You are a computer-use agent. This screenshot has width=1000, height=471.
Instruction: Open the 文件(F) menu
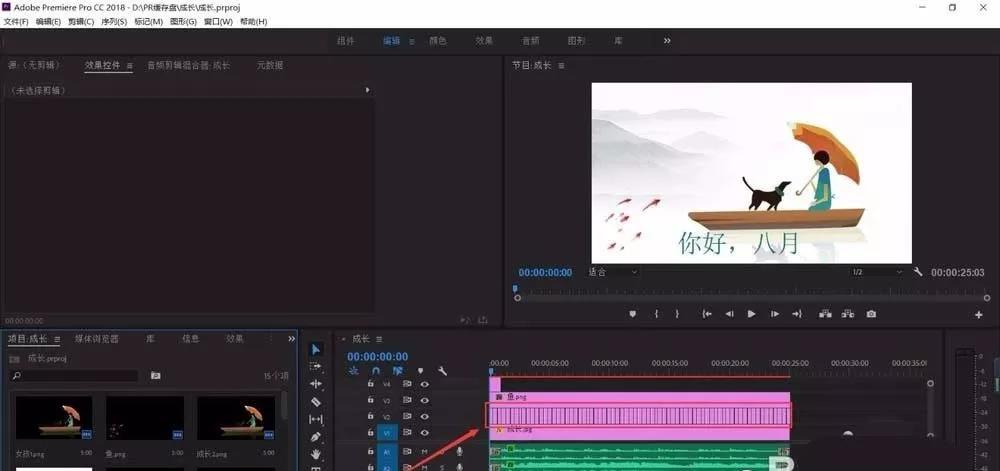tap(16, 22)
